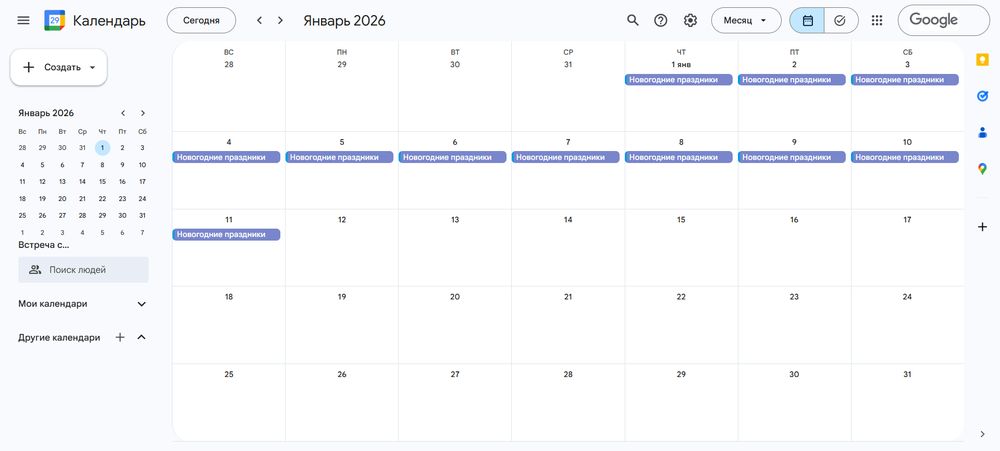The image size is (1000, 451).
Task: Select day 12 in main calendar grid
Action: [x=342, y=219]
